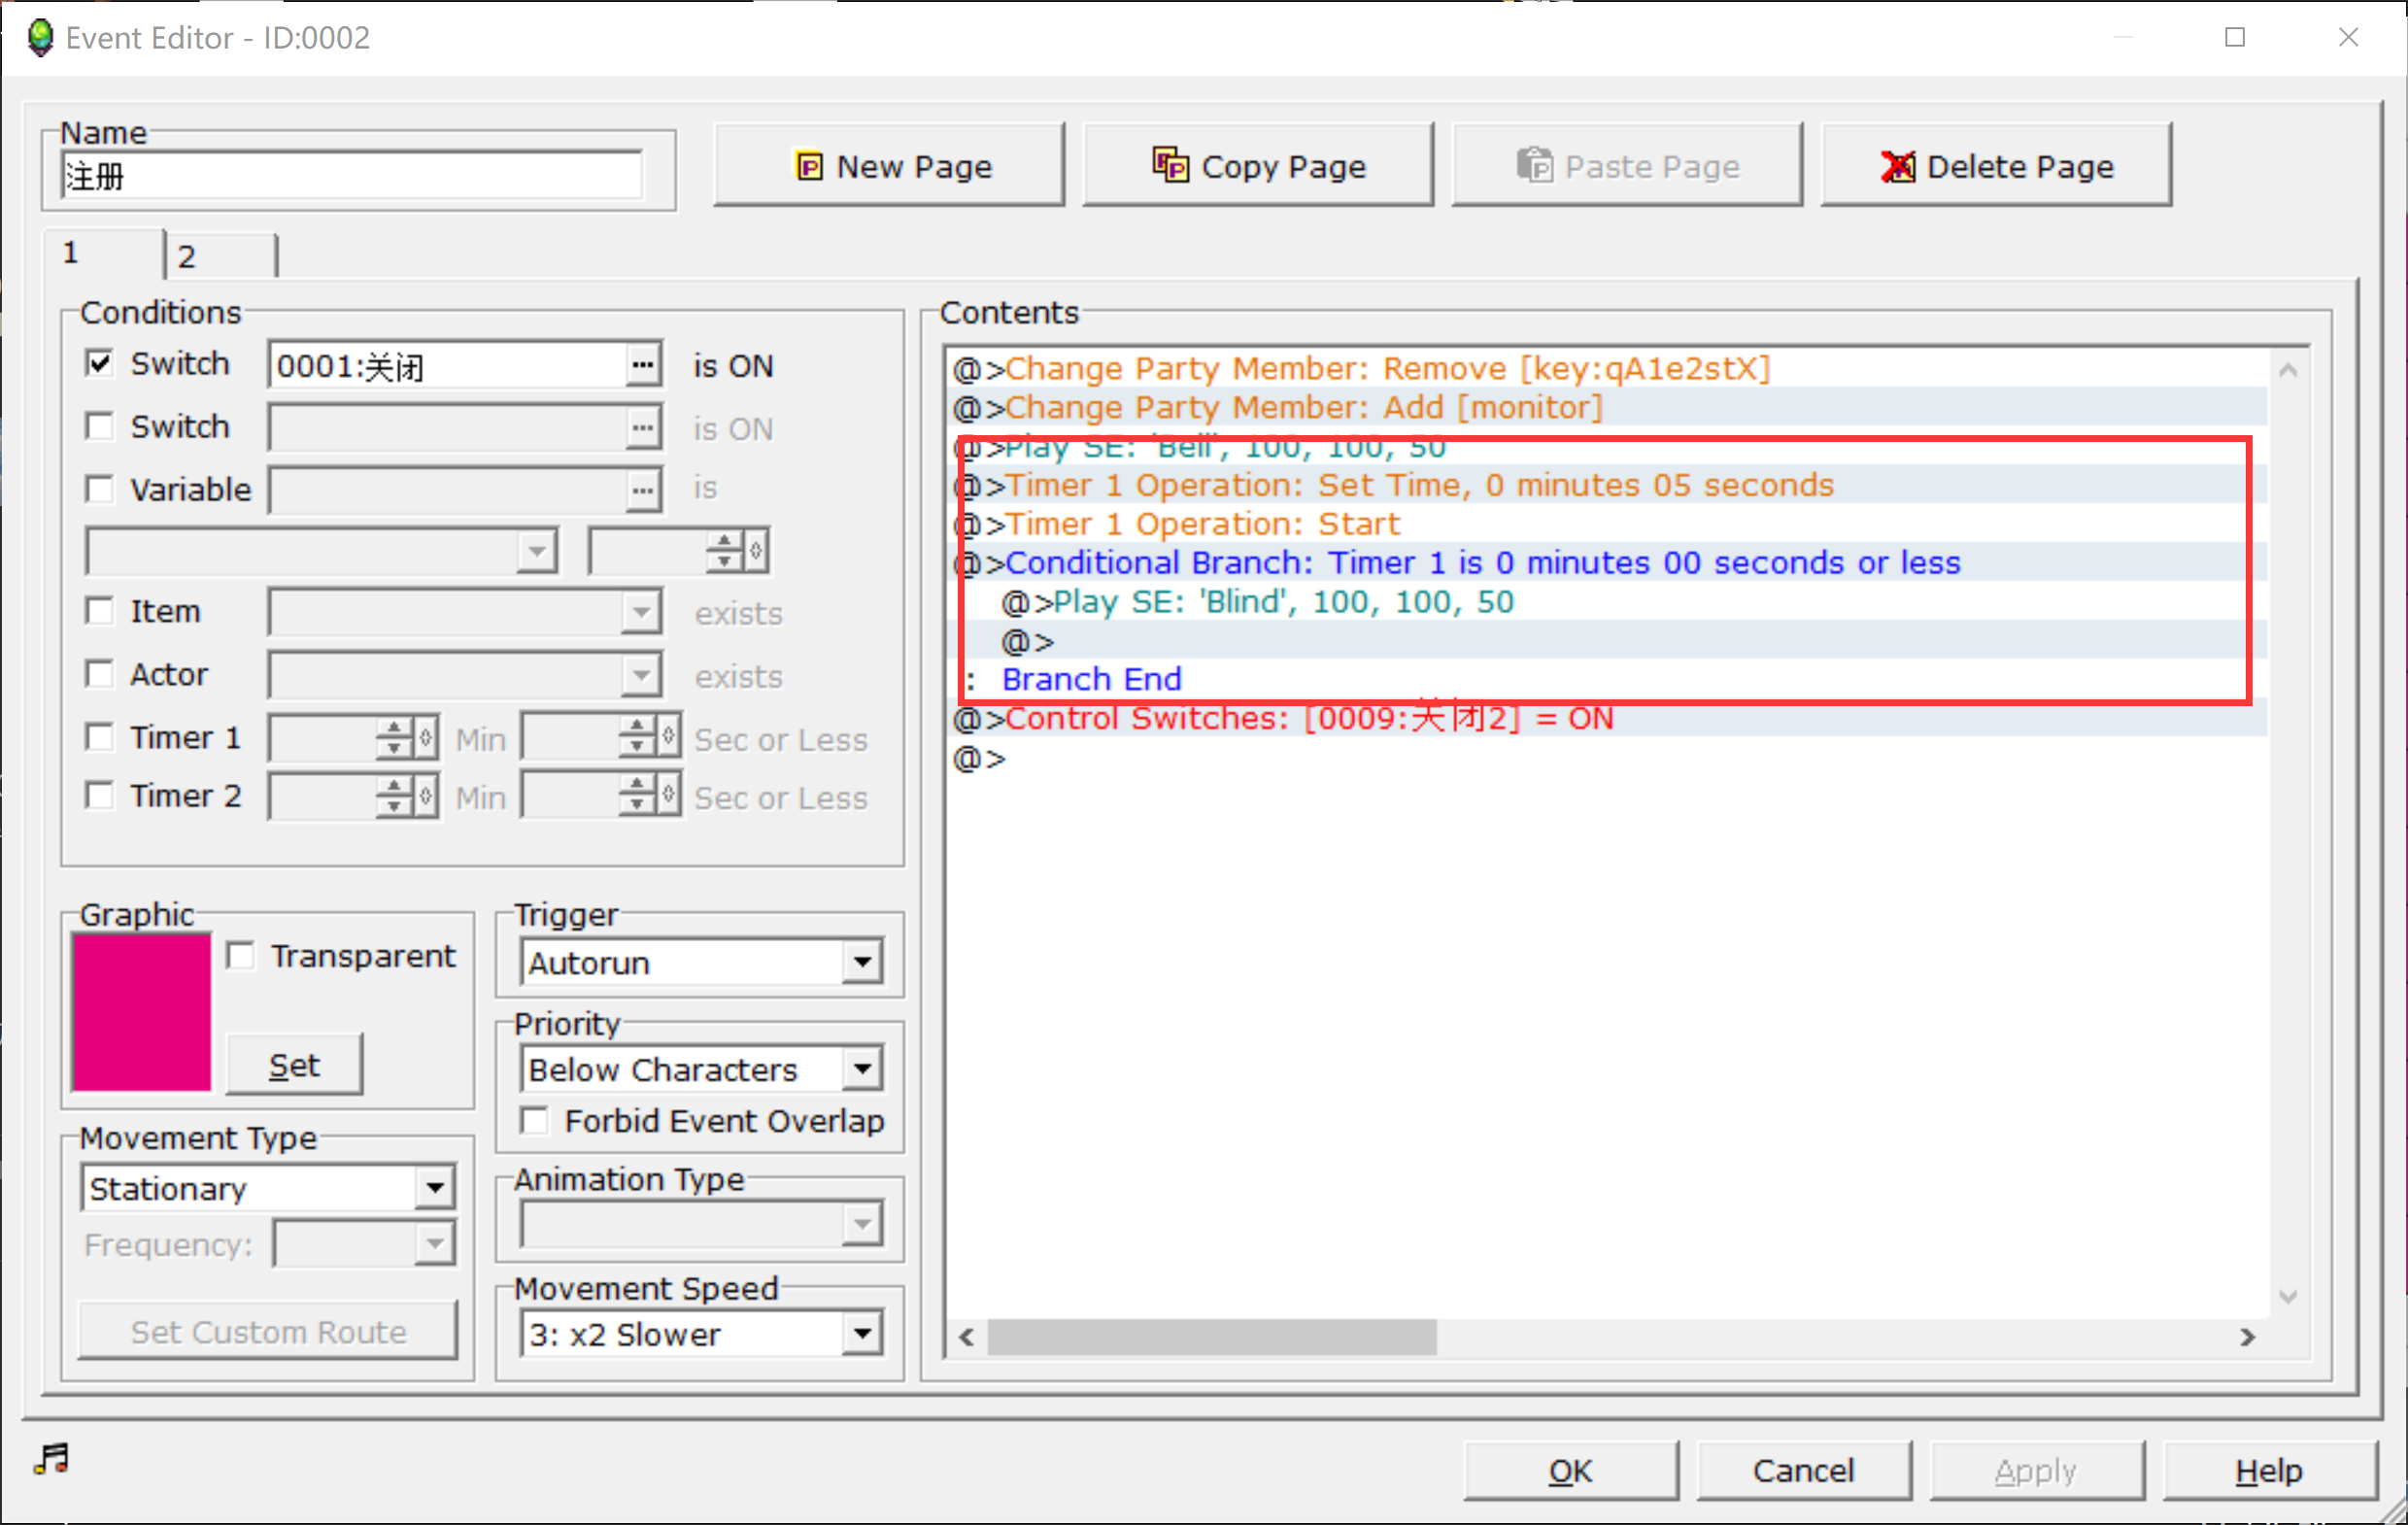This screenshot has width=2408, height=1525.
Task: Select the Add [monitor] command line
Action: (1608, 408)
